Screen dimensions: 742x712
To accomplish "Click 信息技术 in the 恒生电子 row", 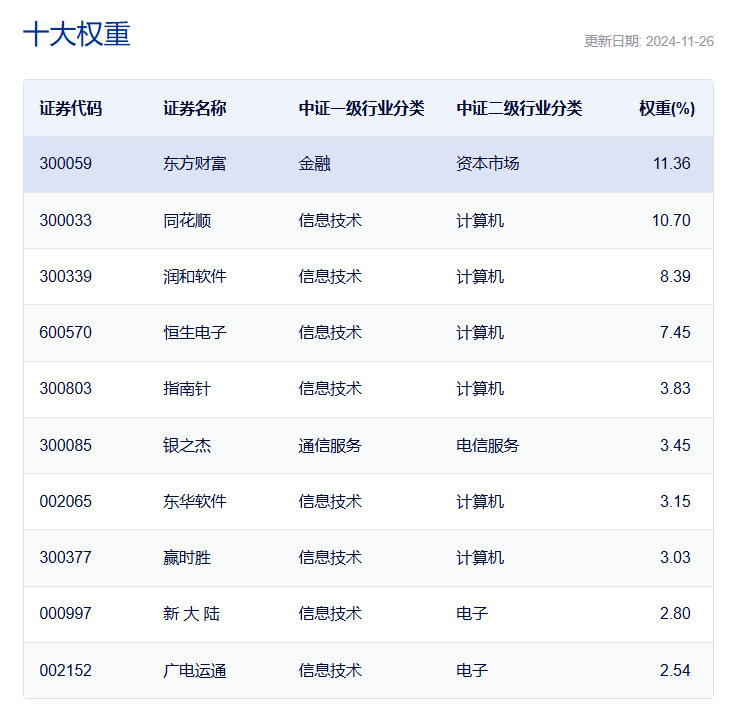I will [x=330, y=333].
